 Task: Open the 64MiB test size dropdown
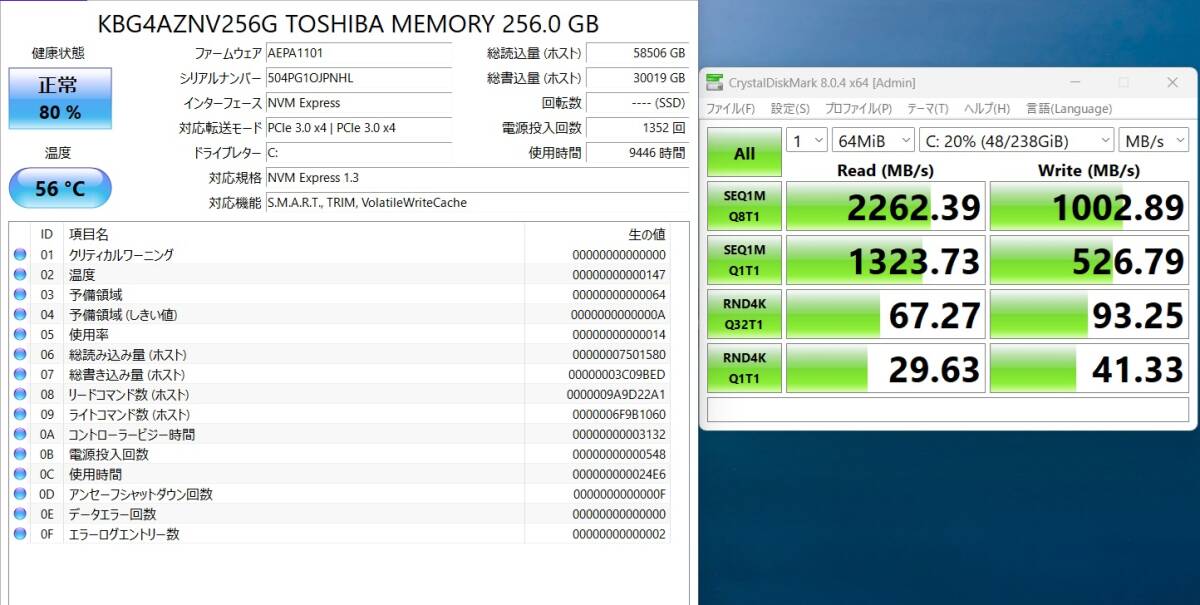click(873, 141)
